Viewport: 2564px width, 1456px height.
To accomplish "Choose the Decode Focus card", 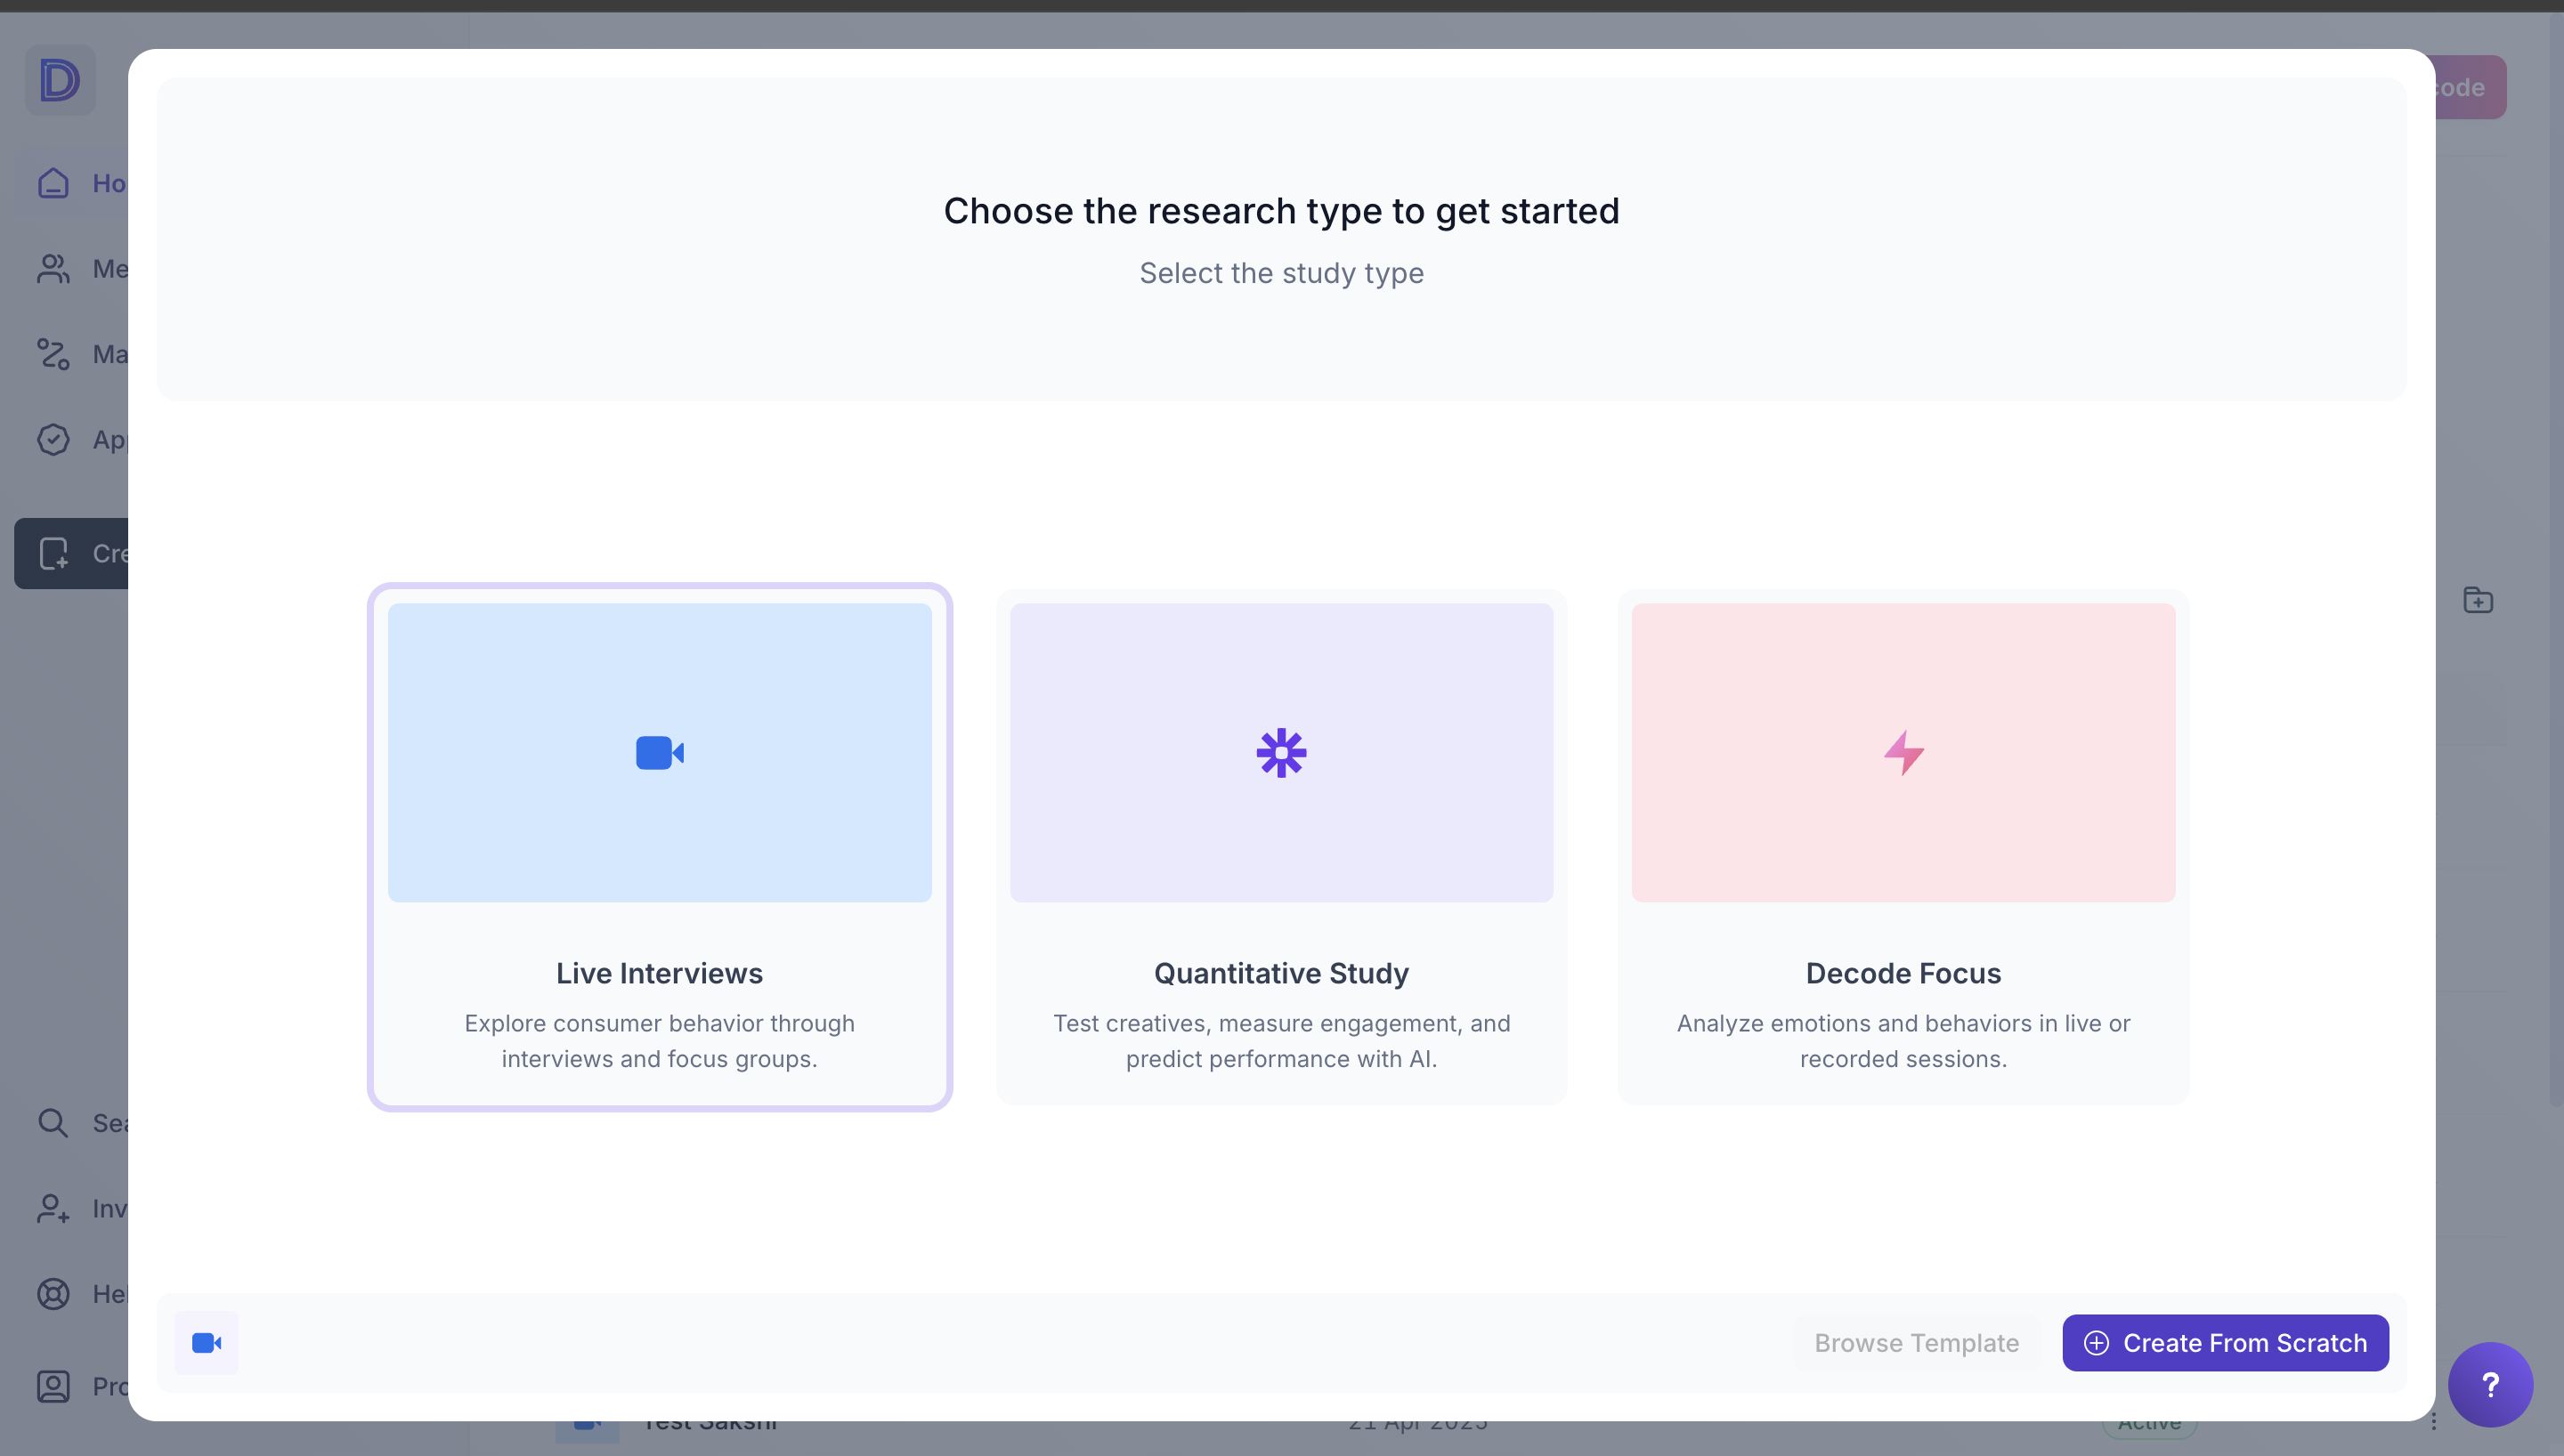I will [x=1903, y=846].
